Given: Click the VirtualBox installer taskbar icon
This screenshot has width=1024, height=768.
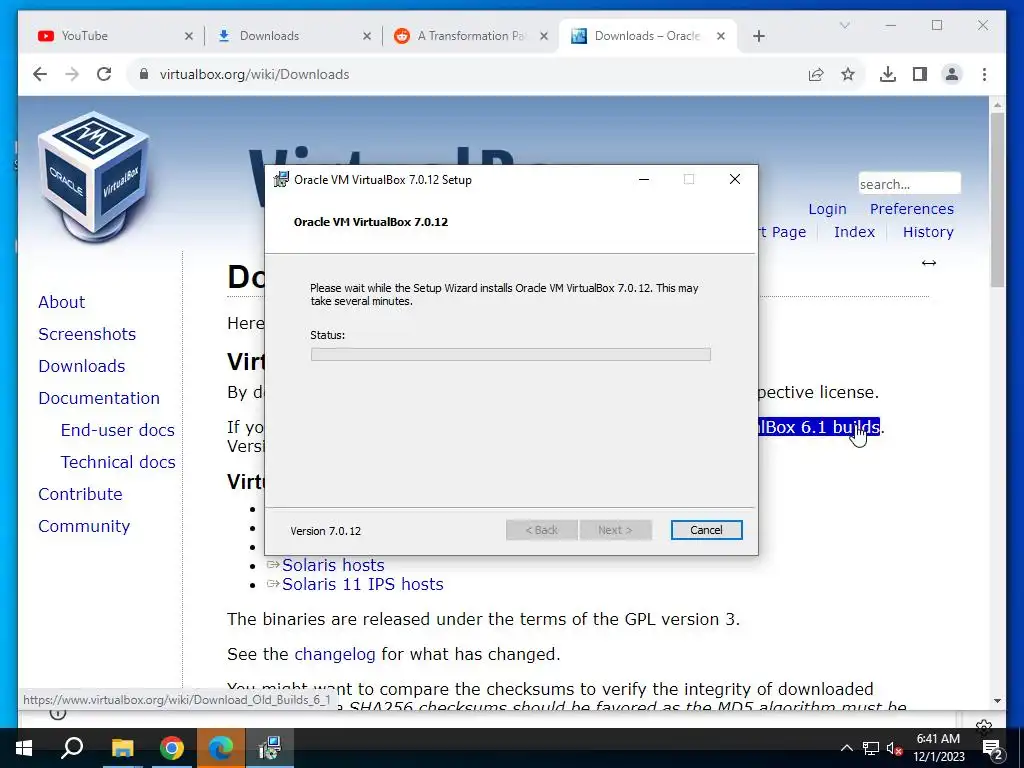Looking at the screenshot, I should pyautogui.click(x=270, y=748).
